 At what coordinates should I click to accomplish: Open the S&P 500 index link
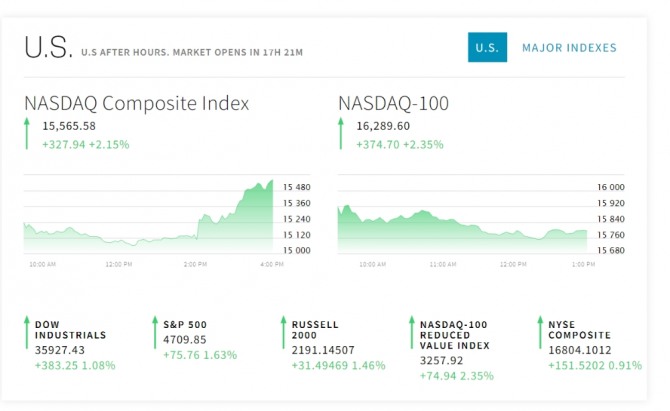coord(185,325)
